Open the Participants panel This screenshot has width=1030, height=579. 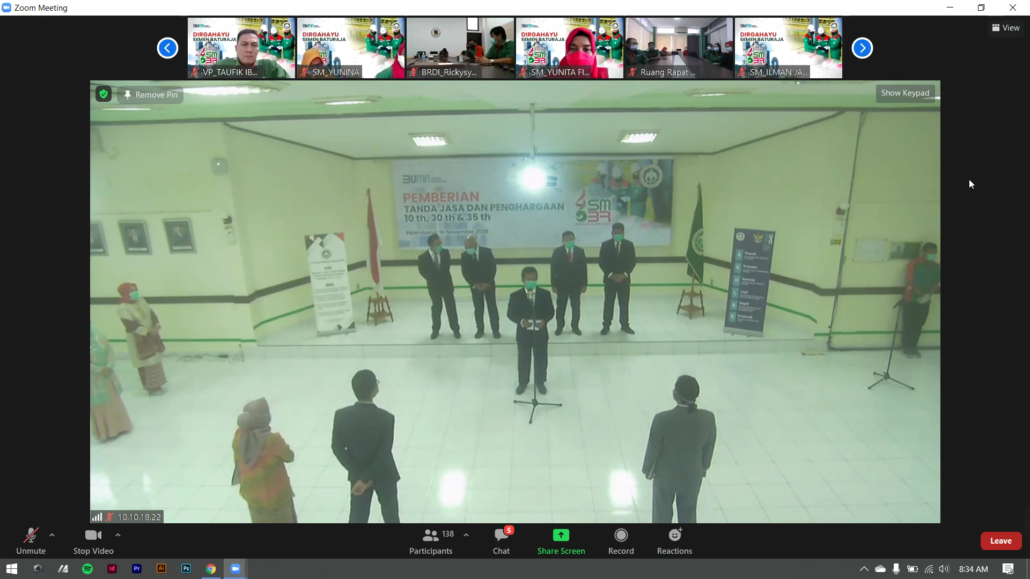(x=431, y=540)
